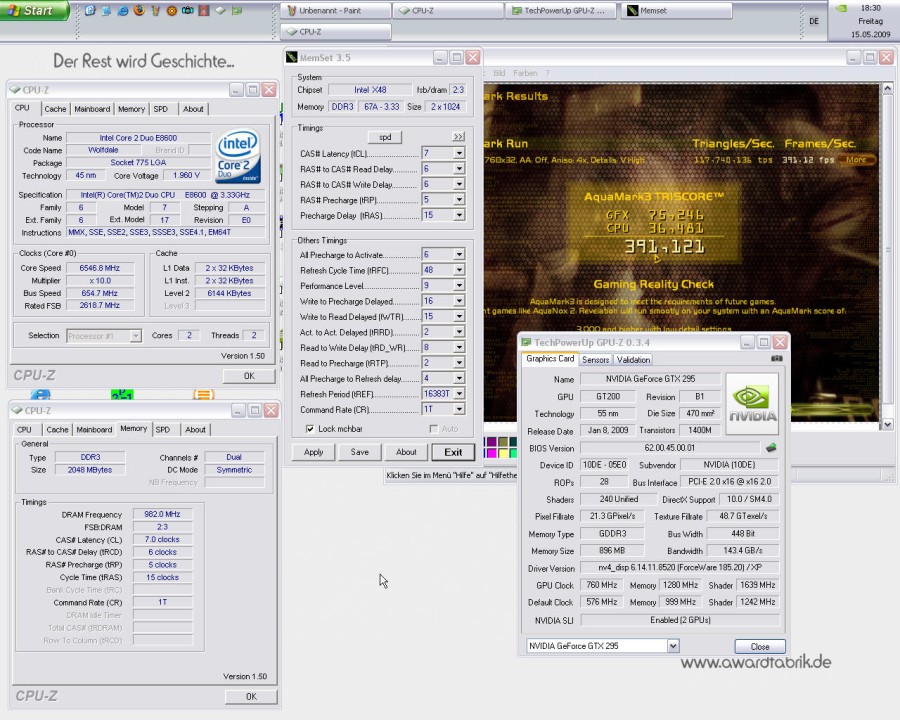Click the CPU-Z chip icon in quick launch
The width and height of the screenshot is (900, 720).
pos(220,10)
